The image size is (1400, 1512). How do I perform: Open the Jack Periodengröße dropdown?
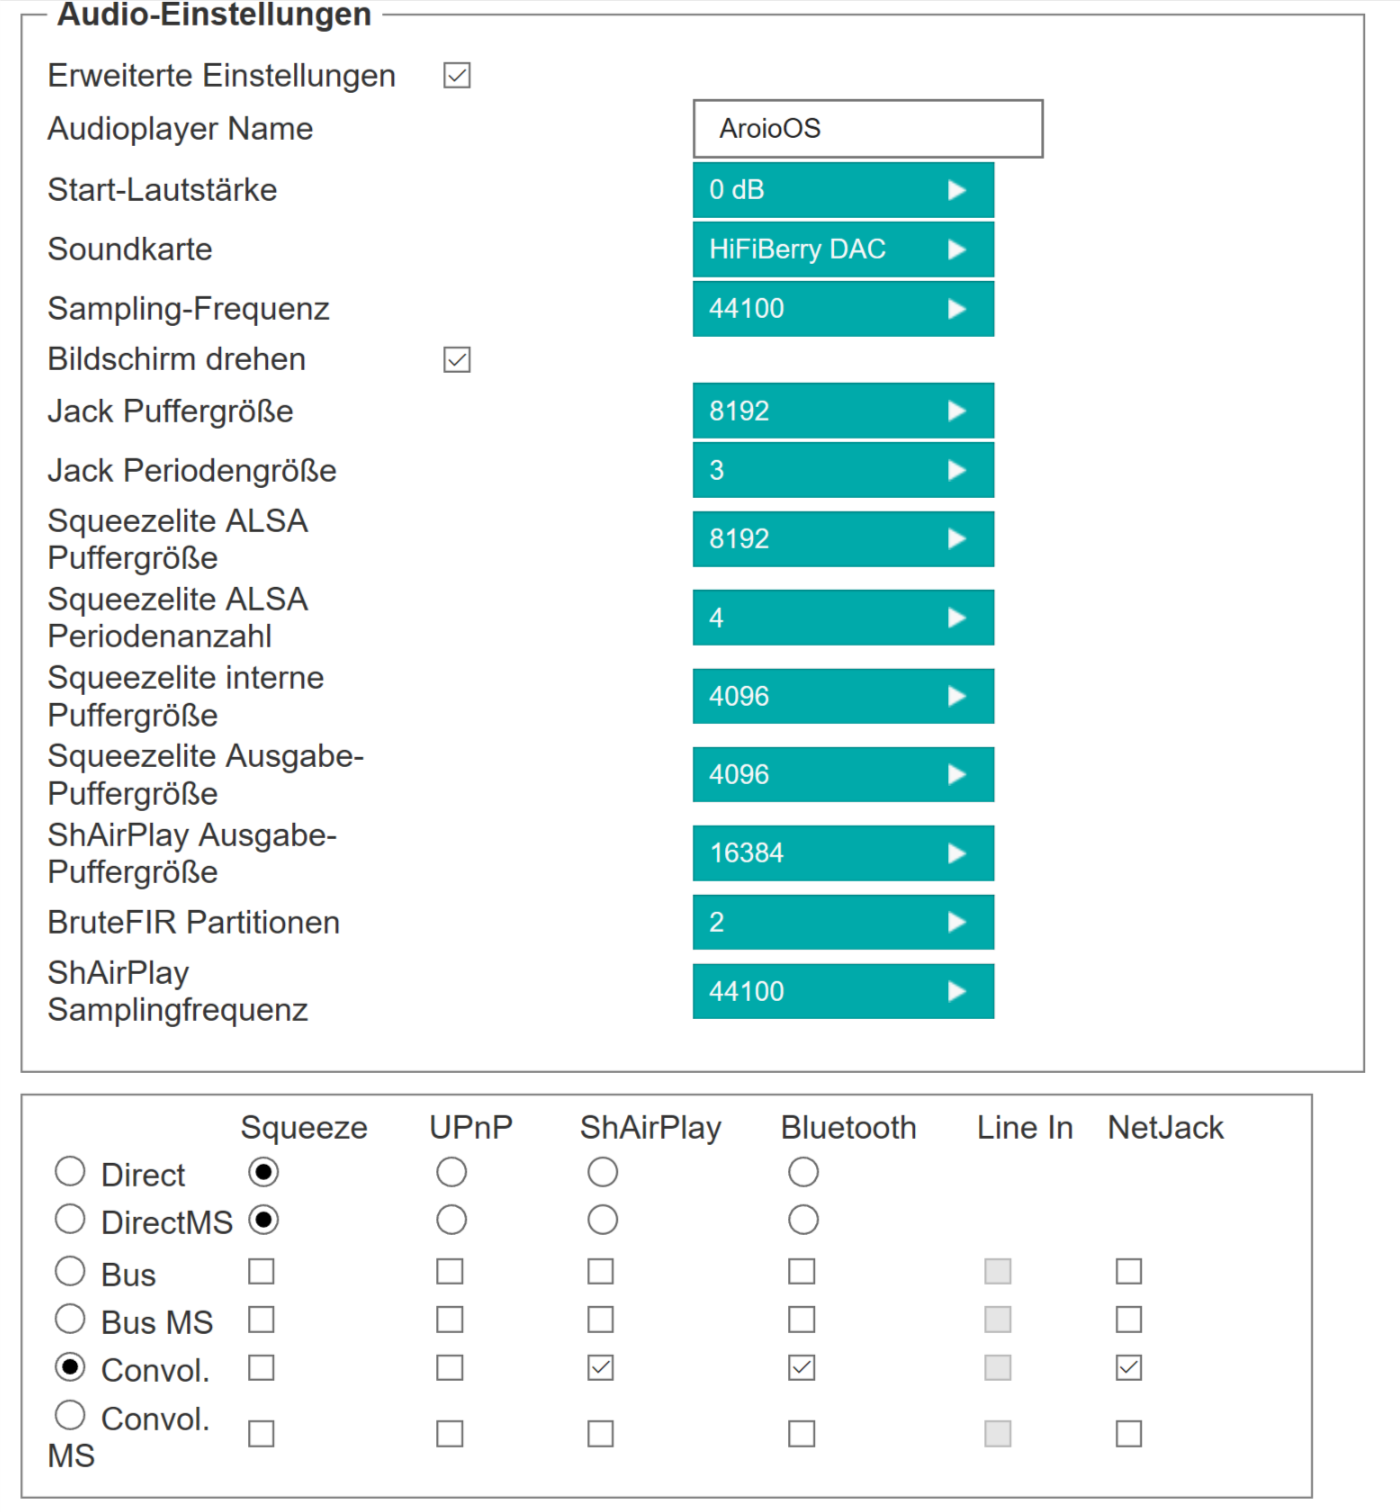pos(843,470)
